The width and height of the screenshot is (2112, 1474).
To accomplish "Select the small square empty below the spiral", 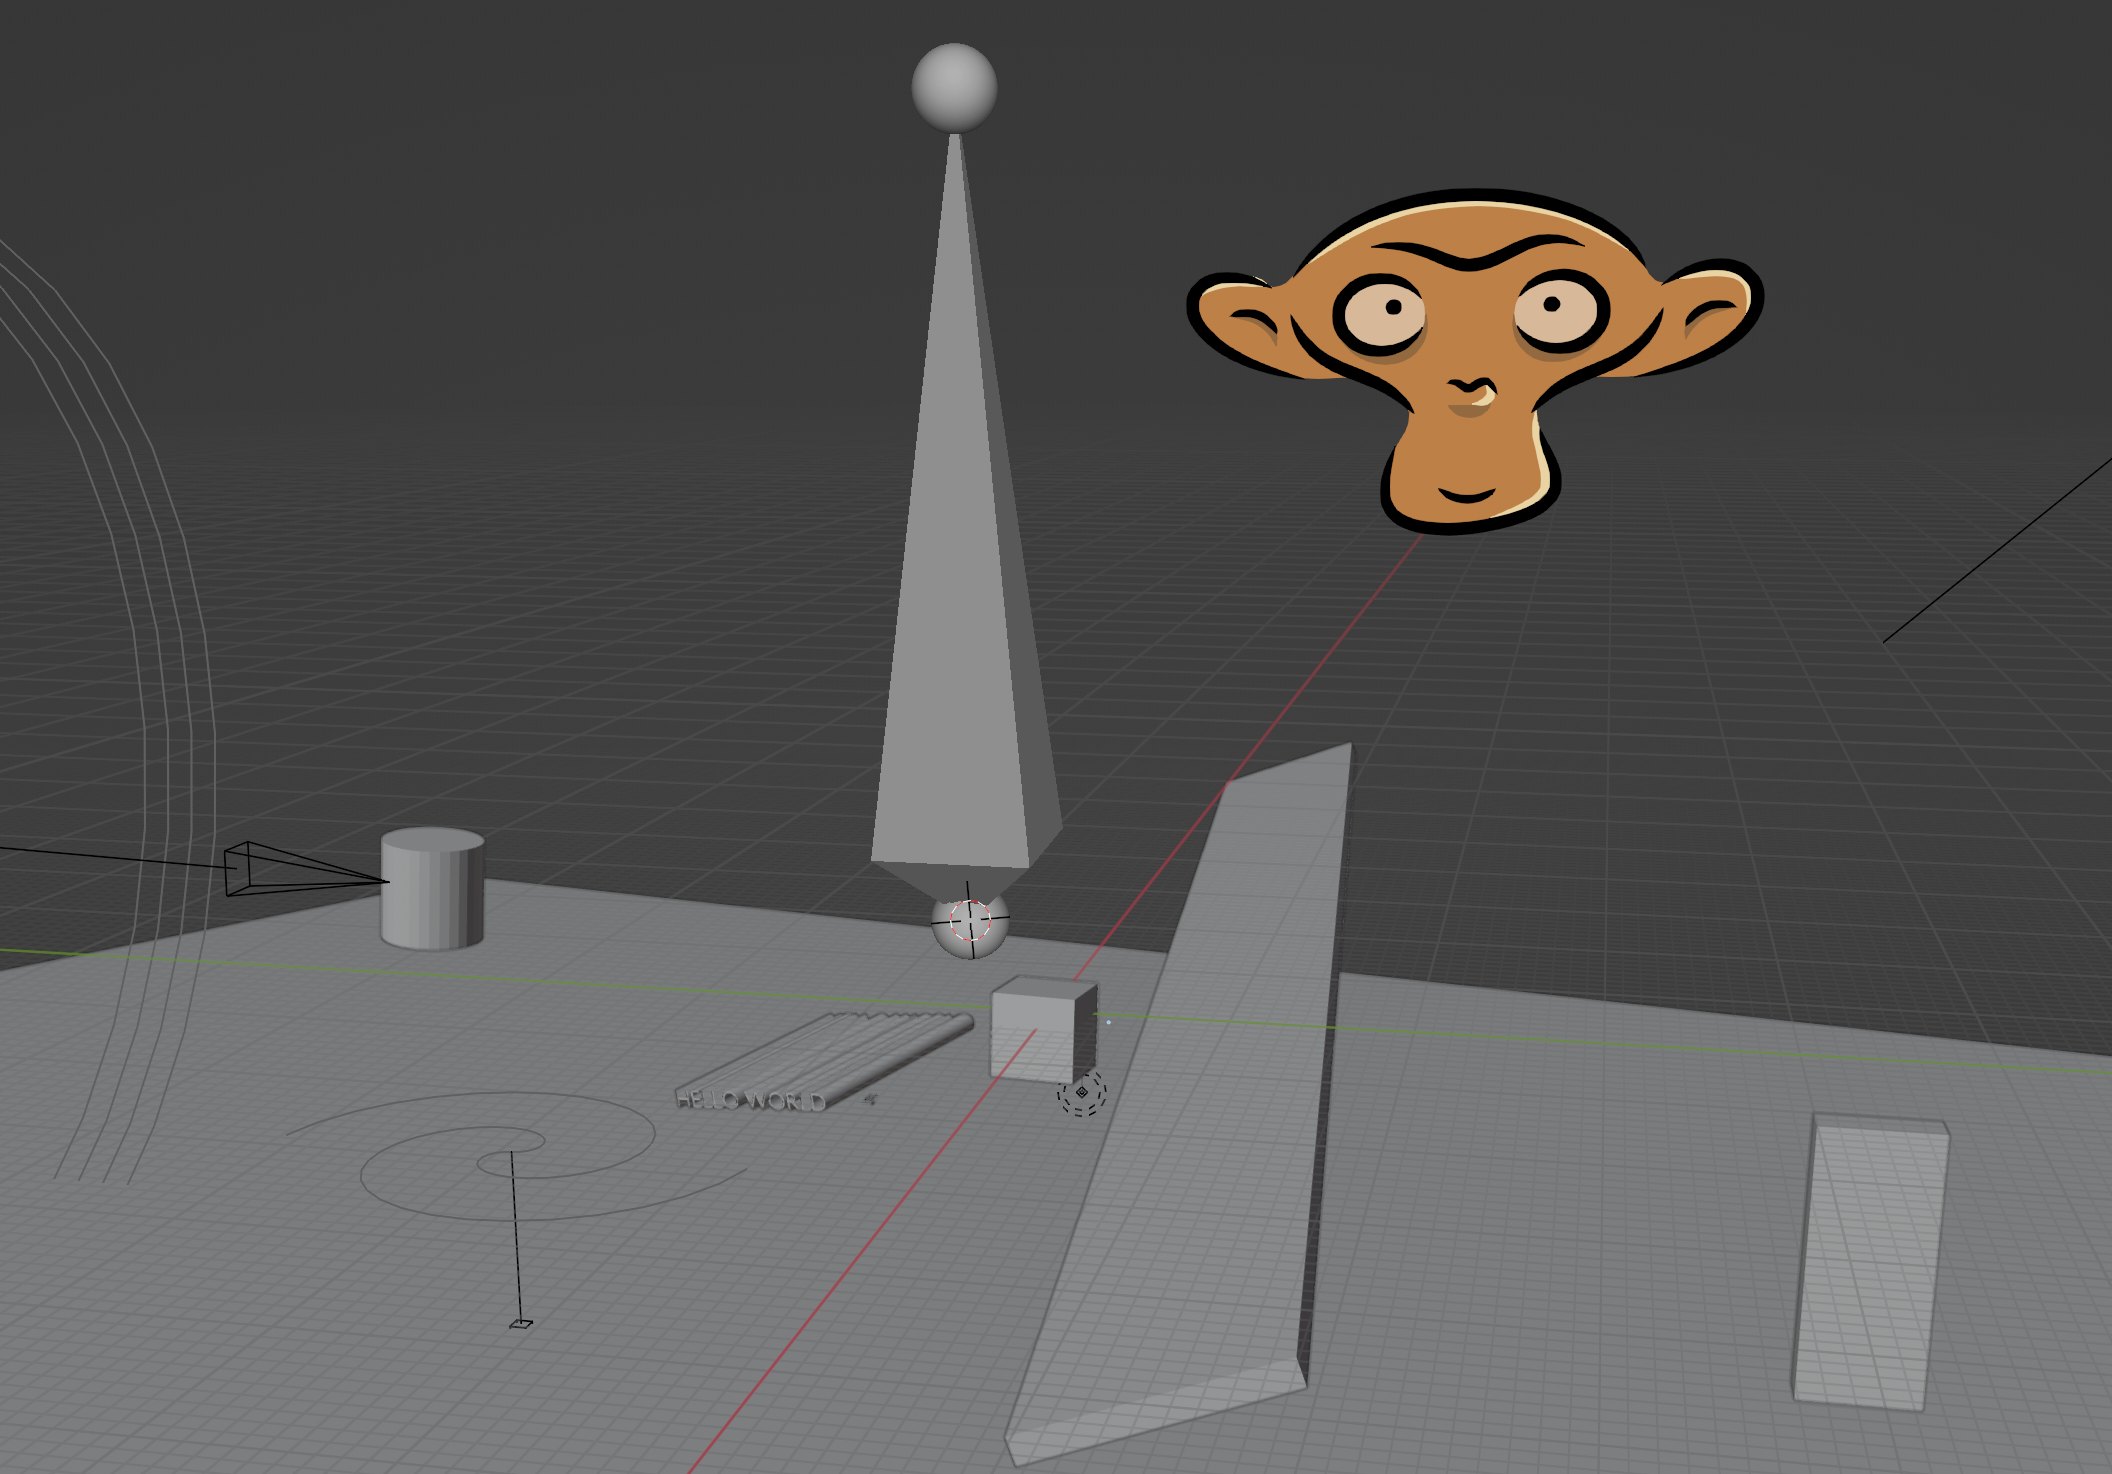I will 521,1324.
